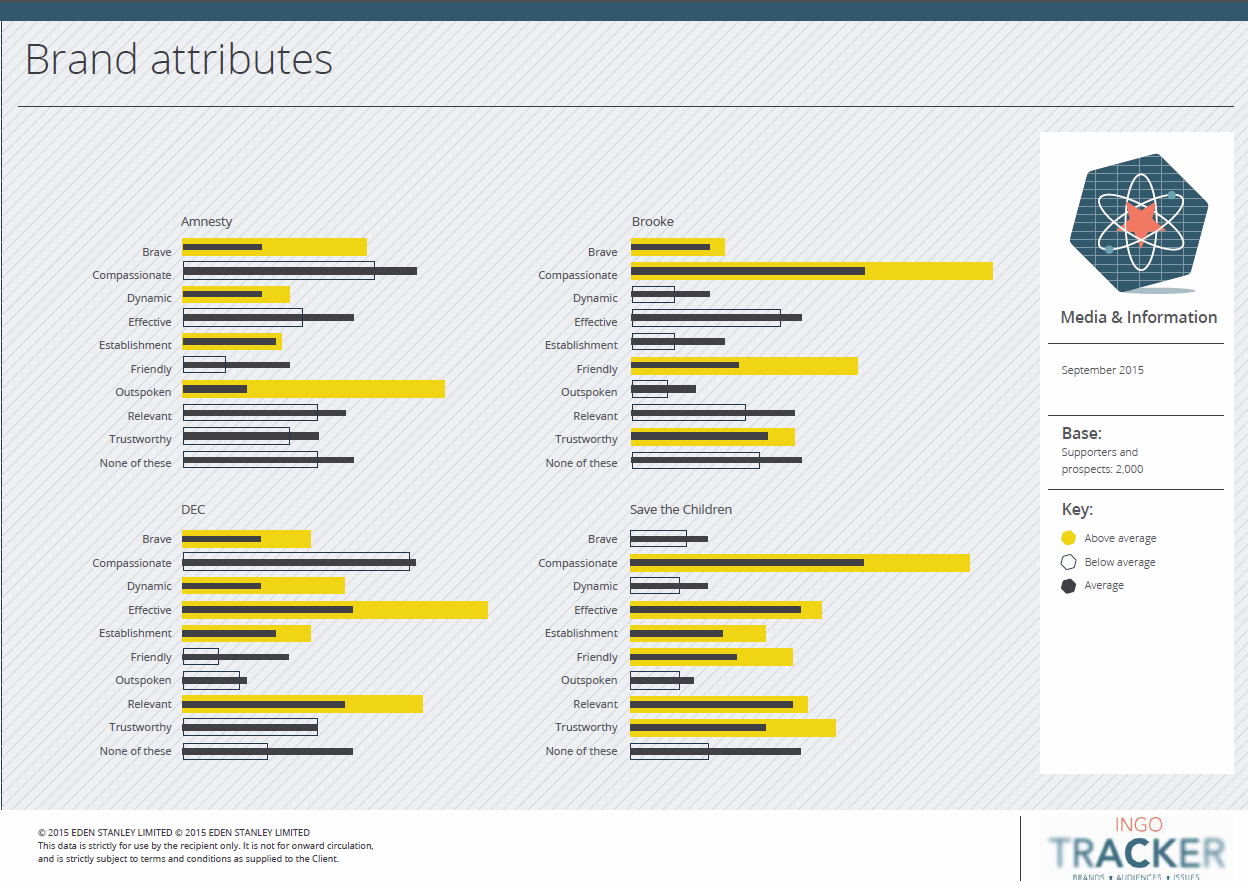Select the yellow Dynamic bar in DEC chart
The height and width of the screenshot is (886, 1248).
point(263,586)
